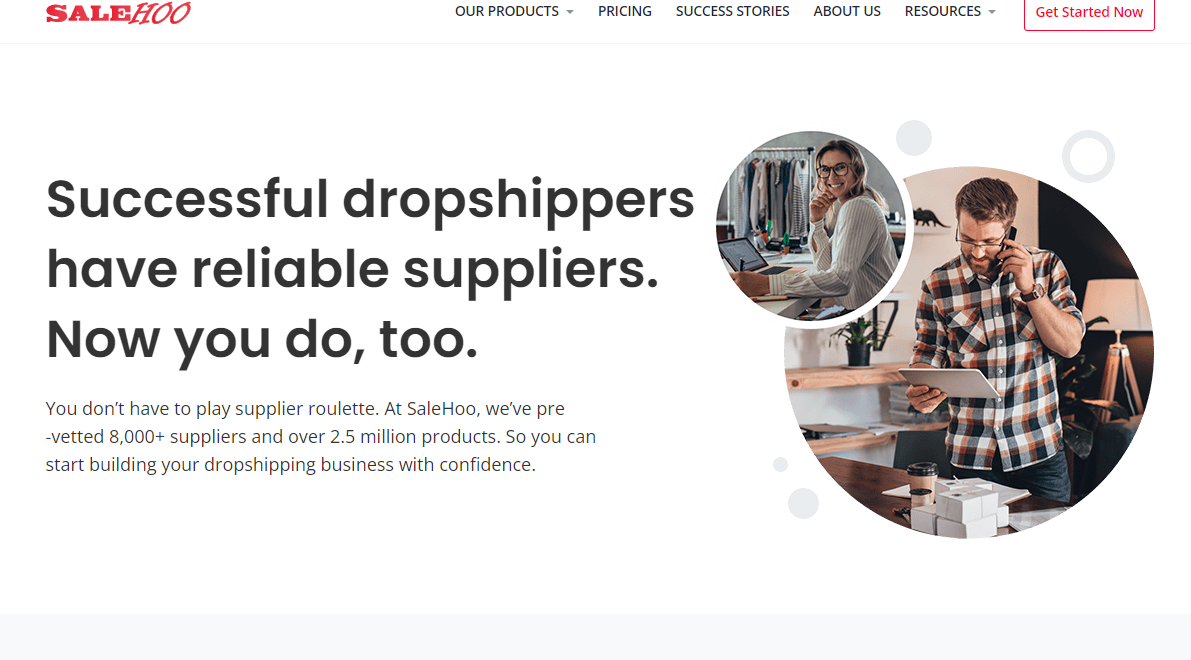This screenshot has height=660, width=1191.
Task: Click the Successful dropshippers headline
Action: (x=371, y=199)
